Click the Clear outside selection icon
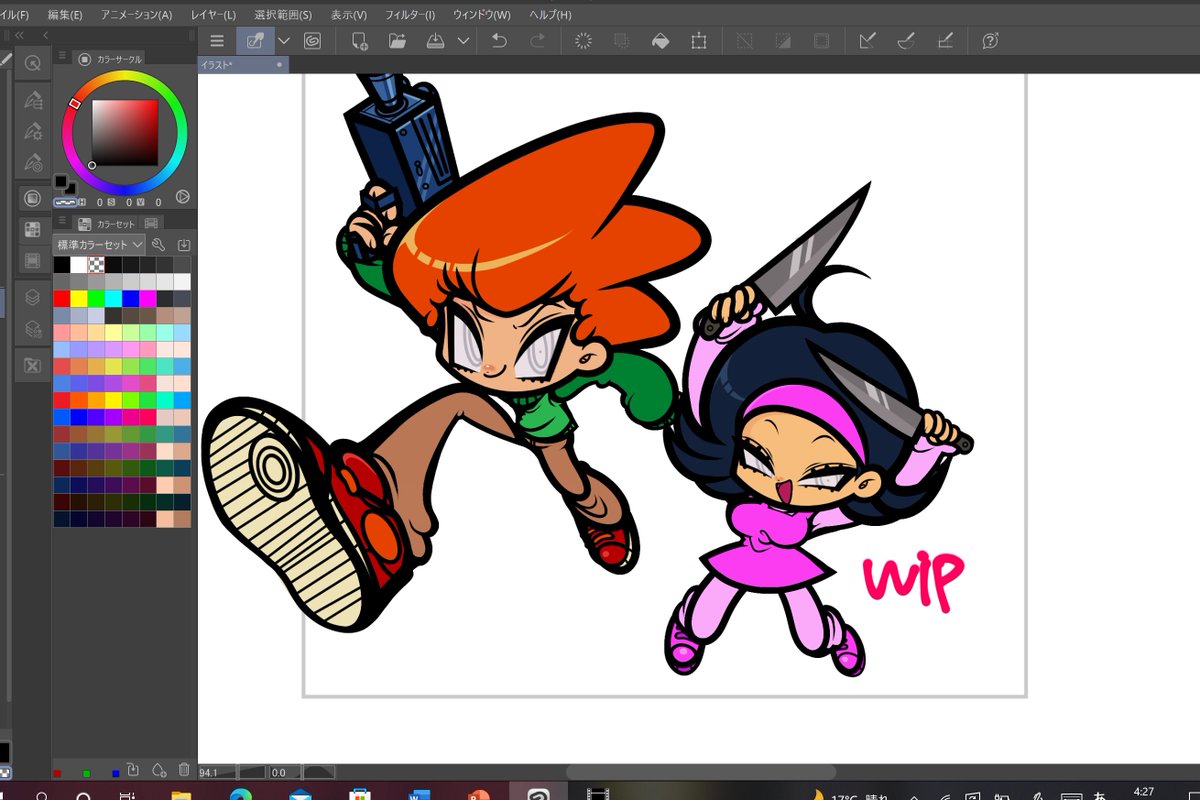The height and width of the screenshot is (800, 1200). 621,41
